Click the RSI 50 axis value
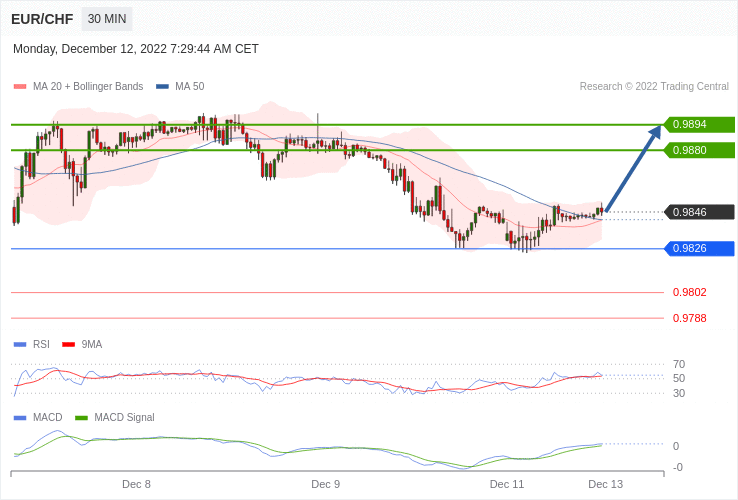This screenshot has height=500, width=738. pyautogui.click(x=679, y=379)
